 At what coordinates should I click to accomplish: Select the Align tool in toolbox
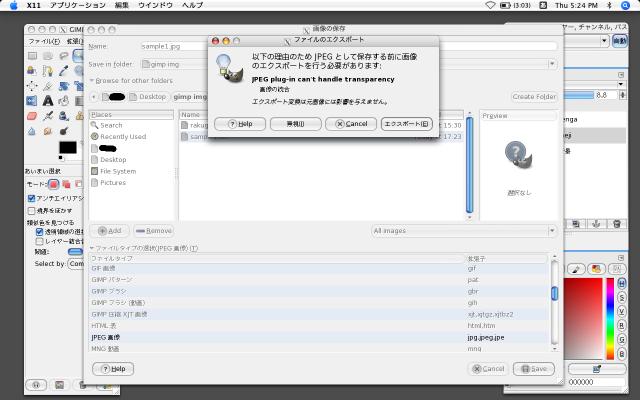(x=32, y=86)
